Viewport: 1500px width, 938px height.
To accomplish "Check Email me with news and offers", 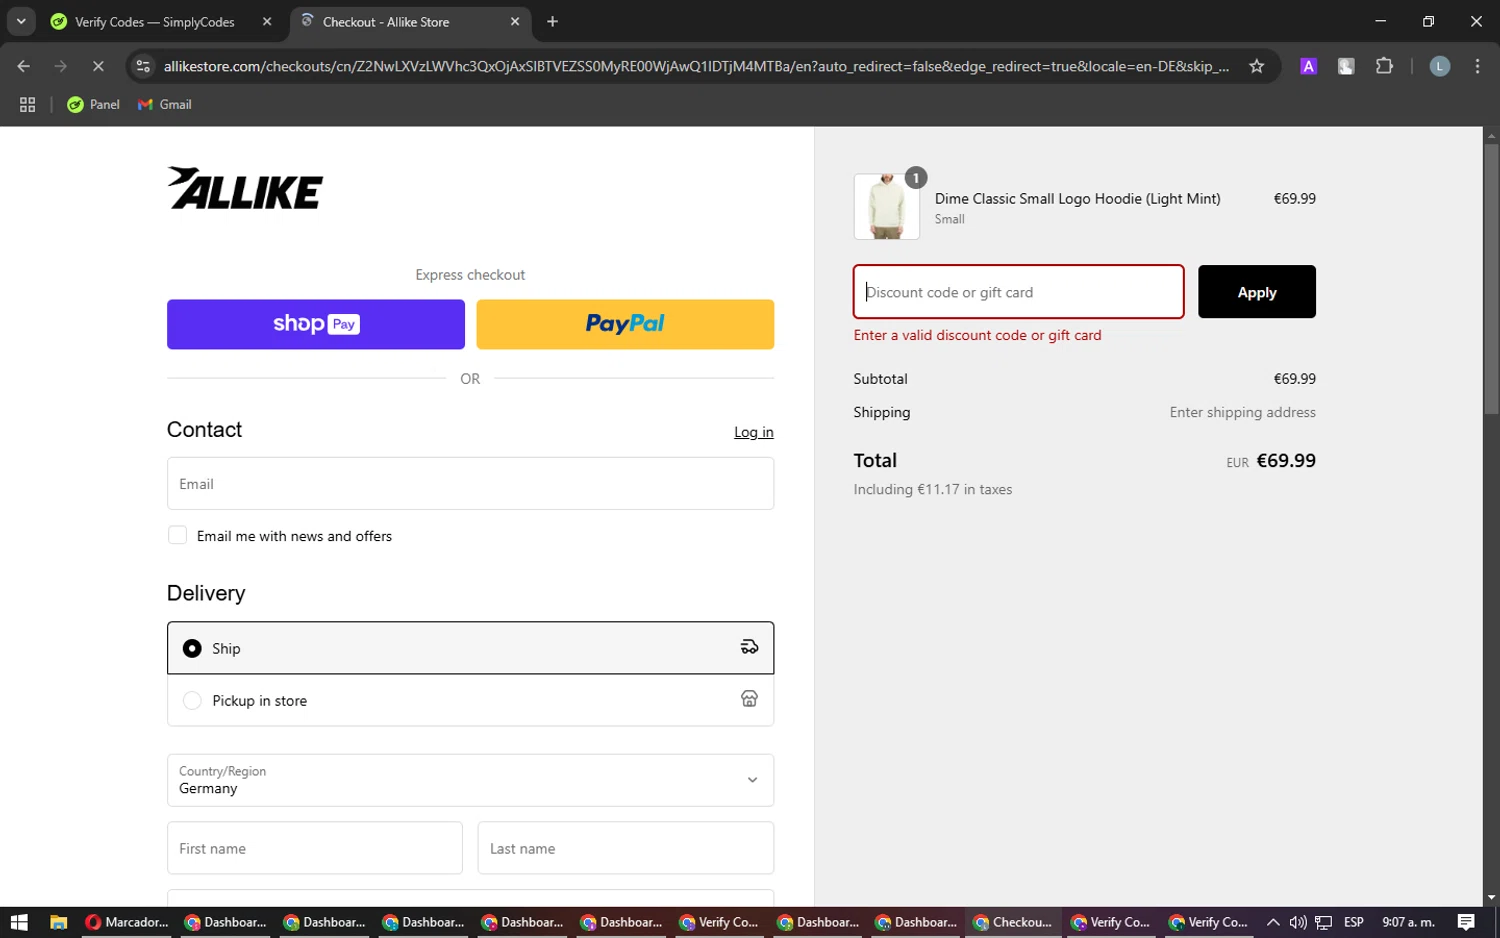I will (178, 535).
